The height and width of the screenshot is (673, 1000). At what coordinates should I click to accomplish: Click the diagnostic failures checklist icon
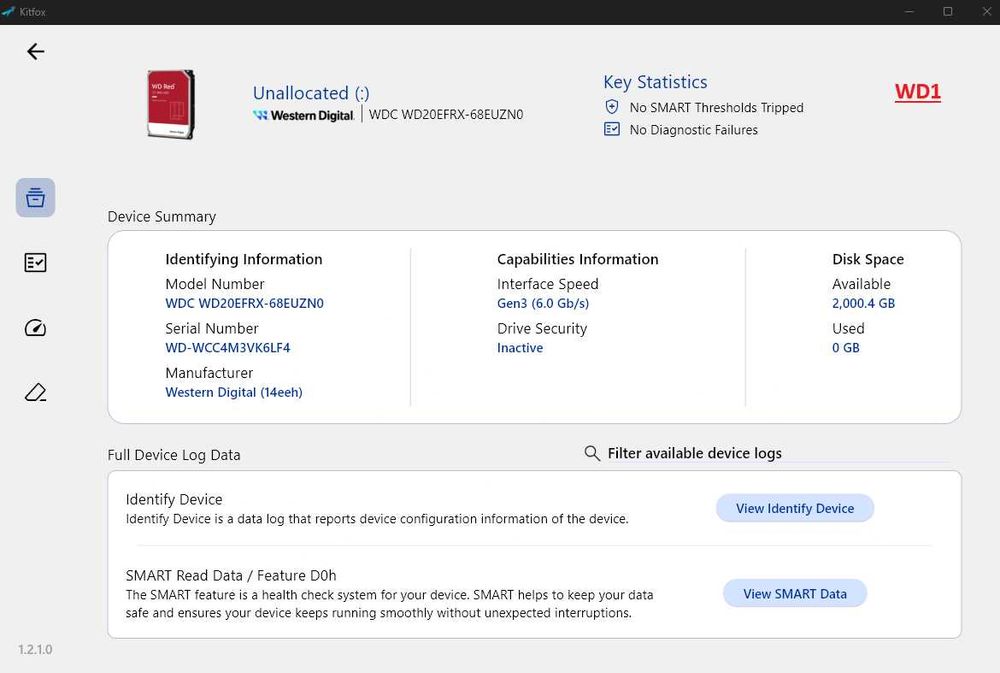click(612, 129)
